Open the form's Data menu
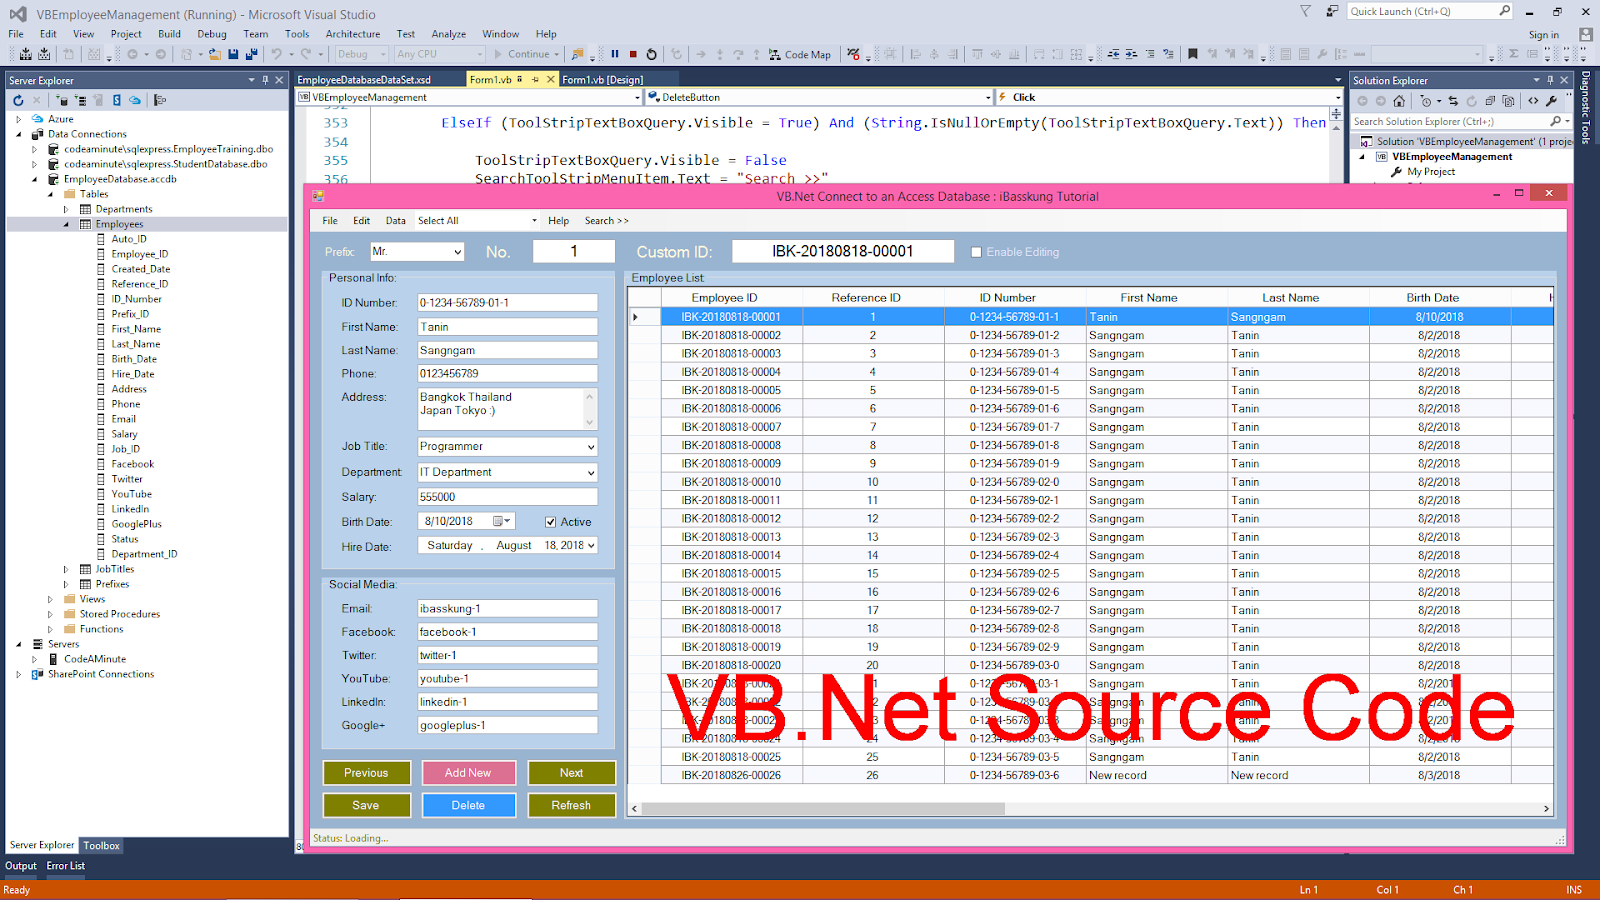The width and height of the screenshot is (1600, 900). [396, 221]
